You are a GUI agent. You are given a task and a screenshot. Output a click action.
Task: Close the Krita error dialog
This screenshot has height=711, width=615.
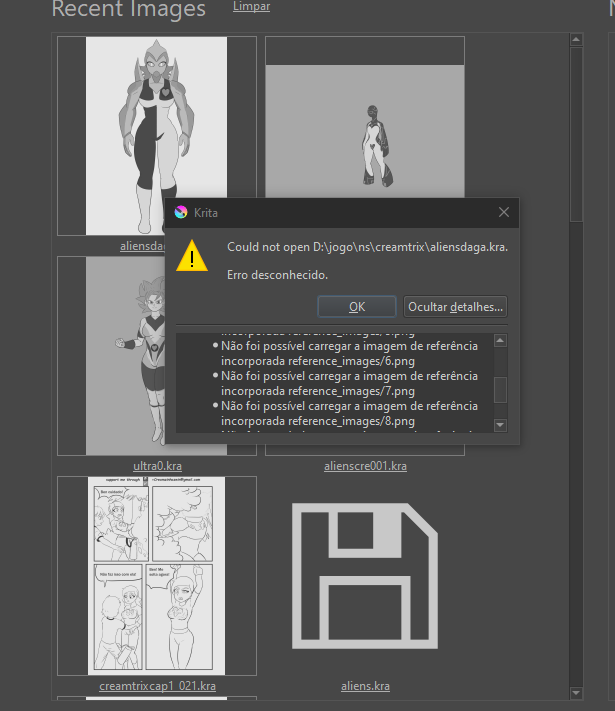(503, 212)
